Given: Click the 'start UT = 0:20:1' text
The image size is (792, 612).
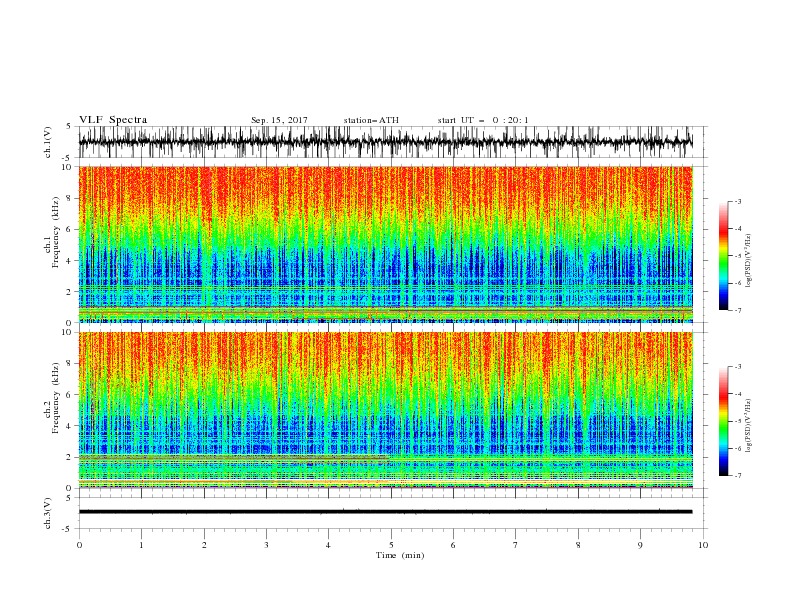Looking at the screenshot, I should [x=483, y=120].
